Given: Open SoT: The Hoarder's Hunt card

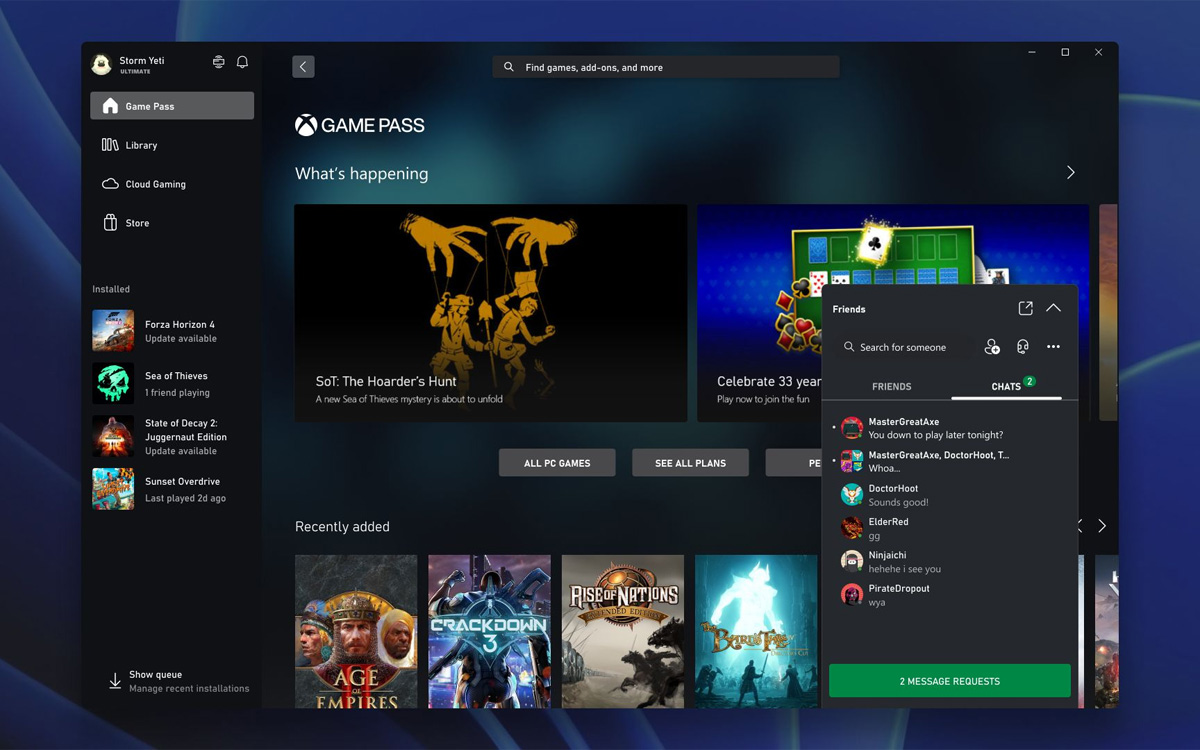Looking at the screenshot, I should point(490,313).
